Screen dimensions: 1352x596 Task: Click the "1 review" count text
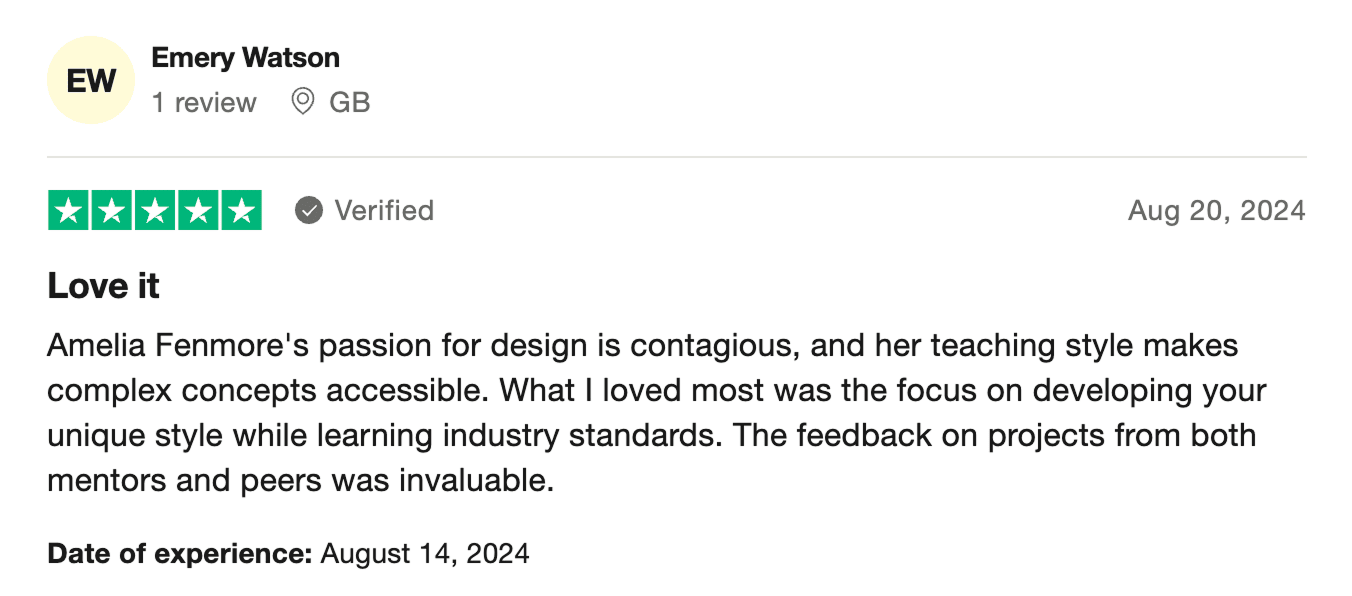[x=204, y=102]
